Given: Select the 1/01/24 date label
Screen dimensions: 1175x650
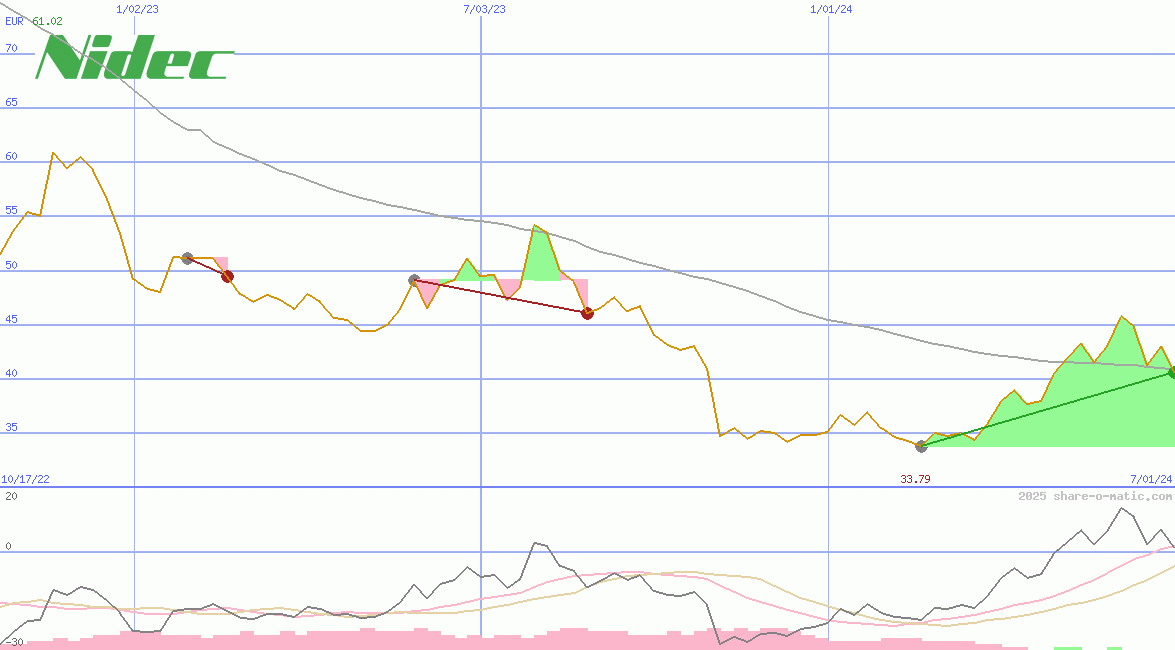Looking at the screenshot, I should click(x=831, y=9).
